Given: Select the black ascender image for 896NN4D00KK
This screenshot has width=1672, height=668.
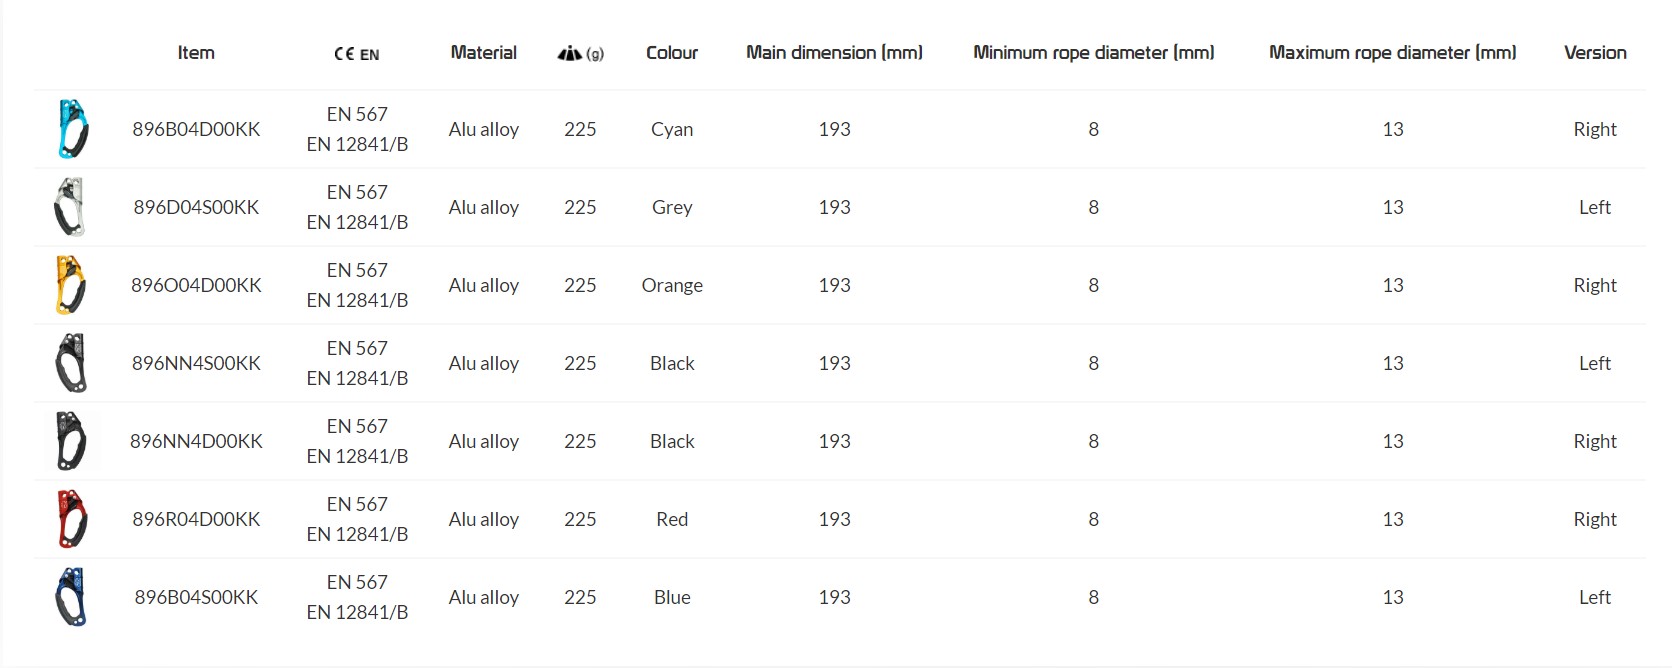Looking at the screenshot, I should [71, 441].
